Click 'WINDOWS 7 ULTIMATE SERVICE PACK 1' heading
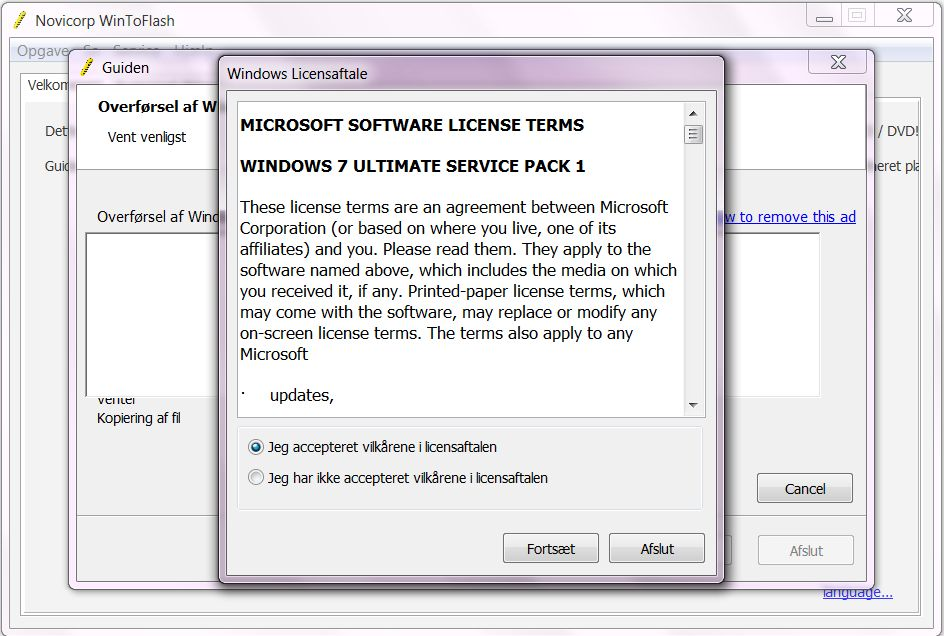 click(x=412, y=166)
